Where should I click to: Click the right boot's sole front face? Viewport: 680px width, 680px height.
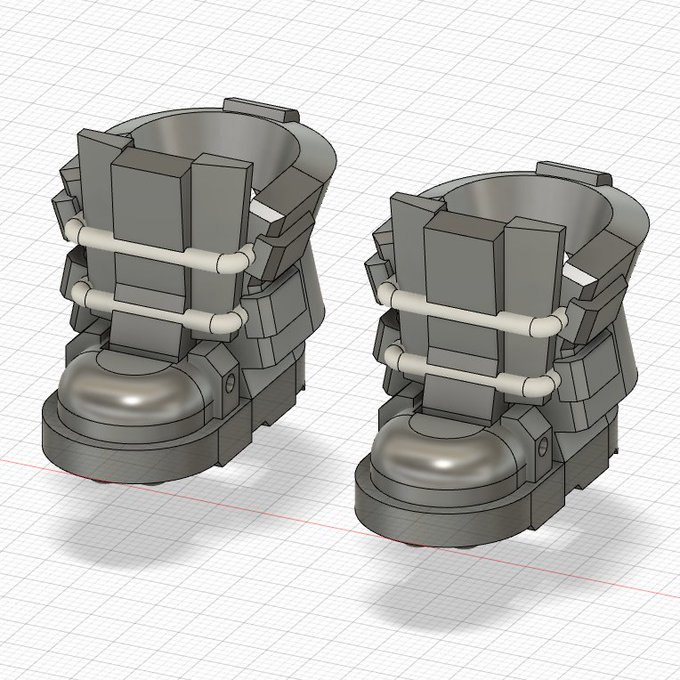[442, 520]
